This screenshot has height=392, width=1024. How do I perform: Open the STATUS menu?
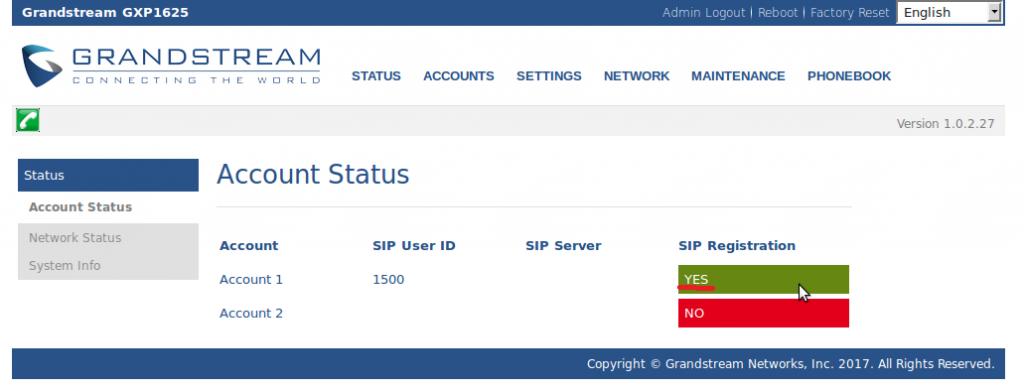click(x=376, y=76)
